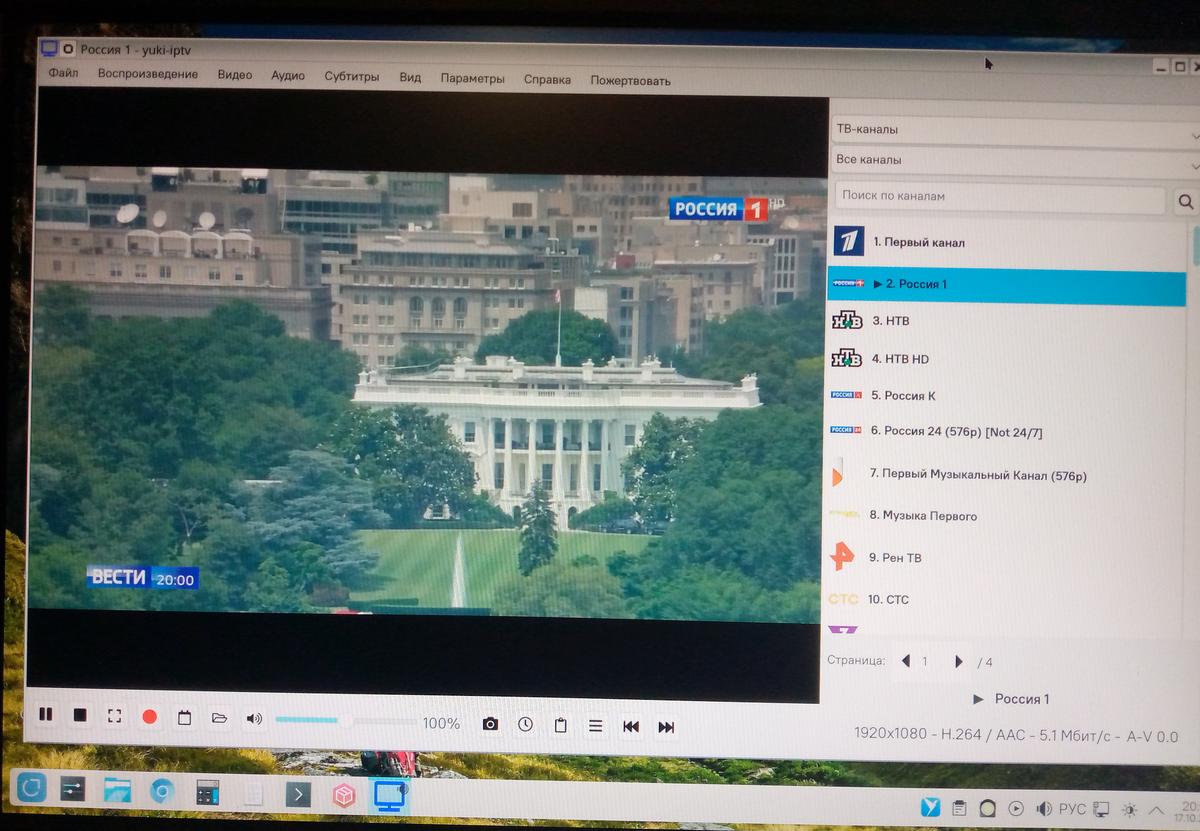Image resolution: width=1200 pixels, height=831 pixels.
Task: Switch to next channel button
Action: click(666, 727)
